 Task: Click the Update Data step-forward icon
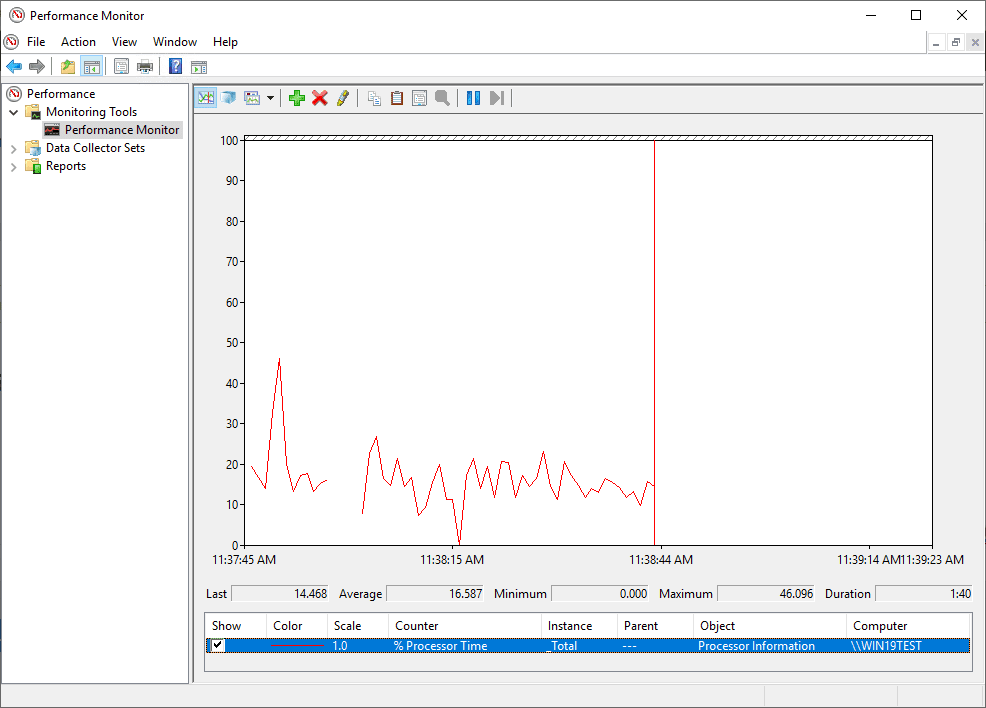click(x=497, y=98)
